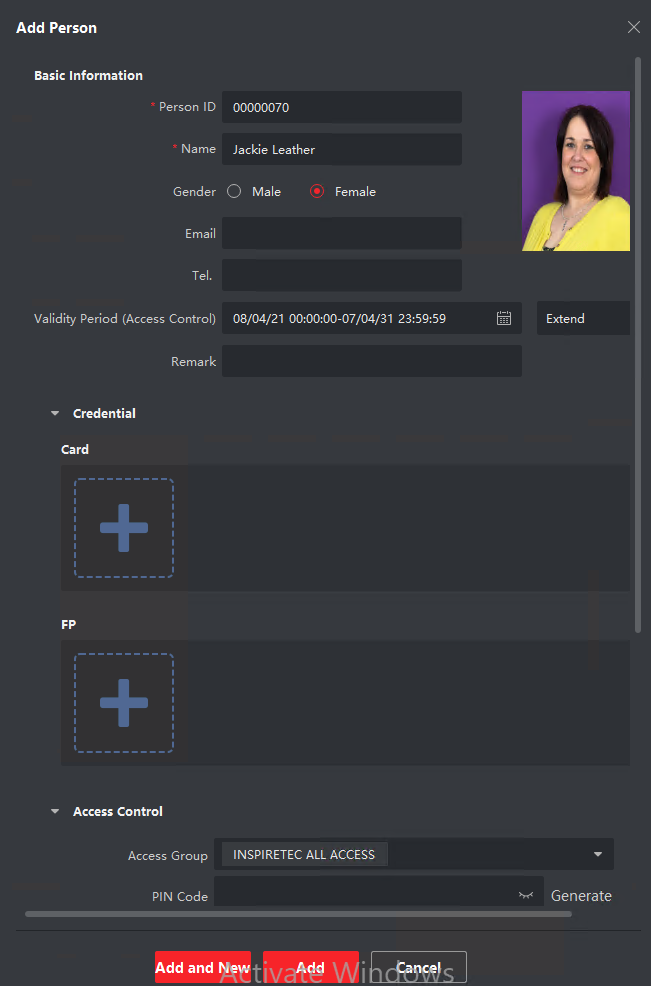Close the Add Person dialog
The width and height of the screenshot is (651, 986).
tap(633, 27)
